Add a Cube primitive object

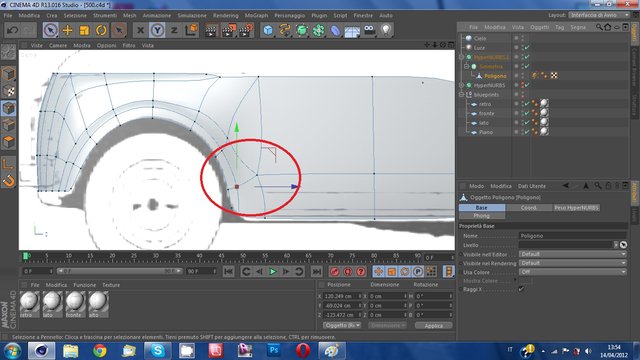click(268, 30)
